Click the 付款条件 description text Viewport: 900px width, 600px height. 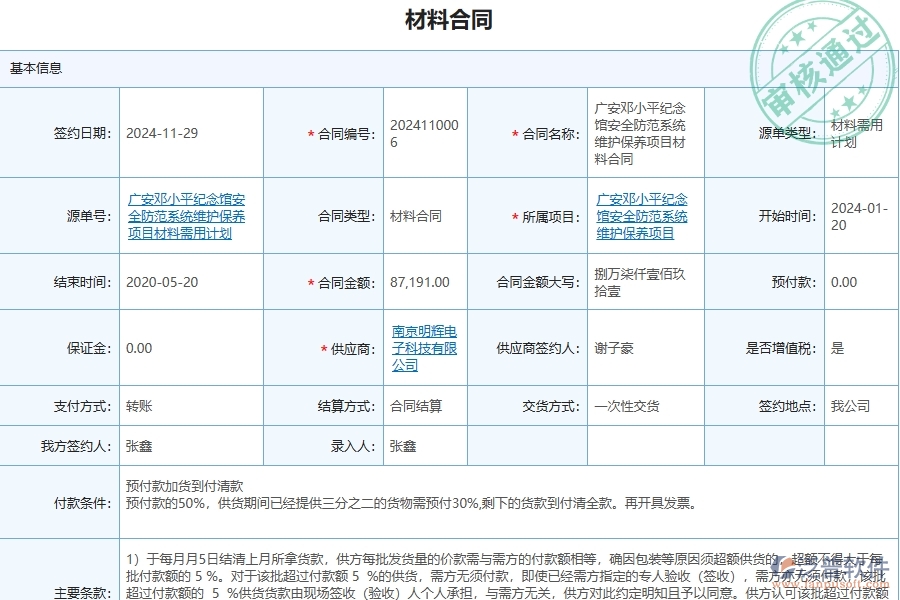350,494
